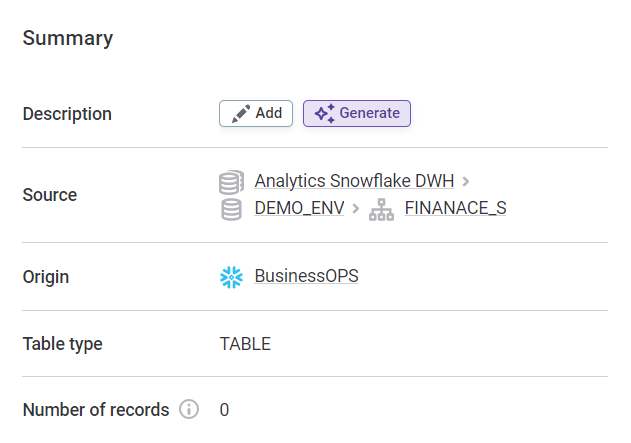Click the database icon beside DEMO_ENV
This screenshot has height=443, width=631.
(232, 210)
